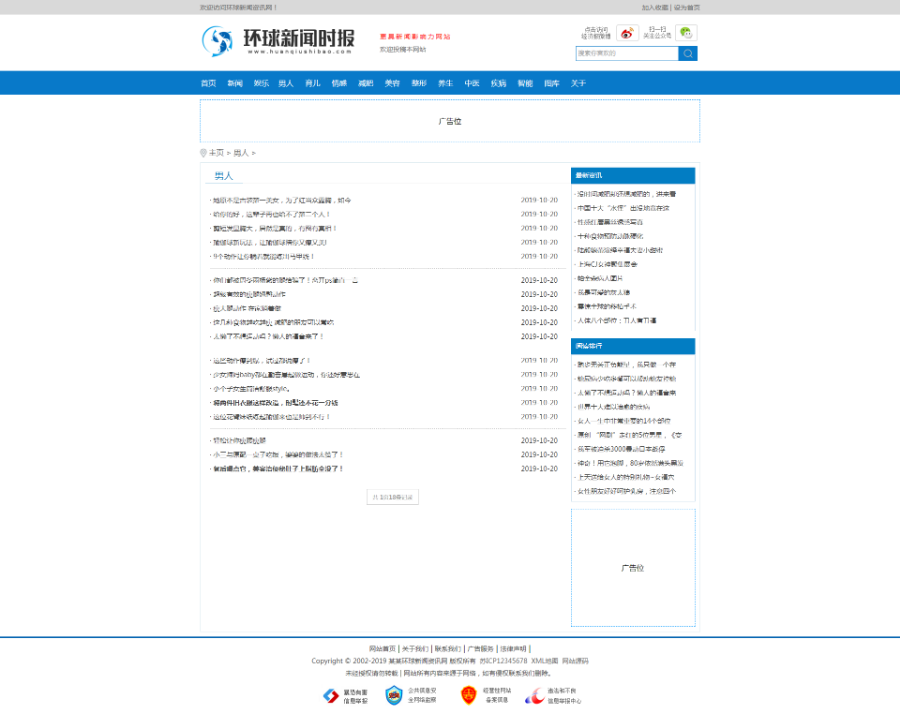
Task: Click the top 广告位 banner area
Action: [x=450, y=121]
